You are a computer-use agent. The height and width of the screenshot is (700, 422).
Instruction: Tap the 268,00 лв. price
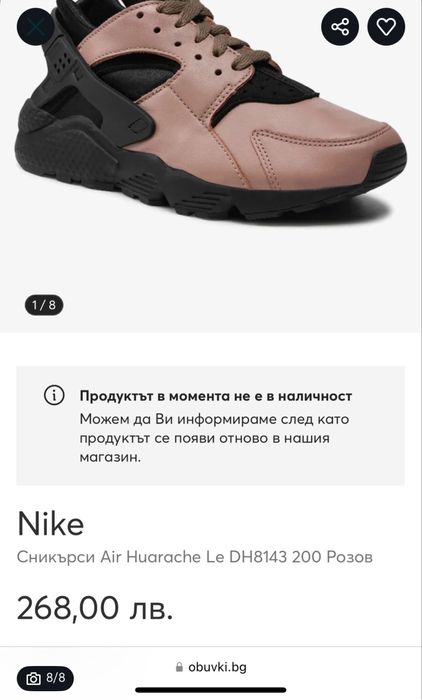click(95, 608)
